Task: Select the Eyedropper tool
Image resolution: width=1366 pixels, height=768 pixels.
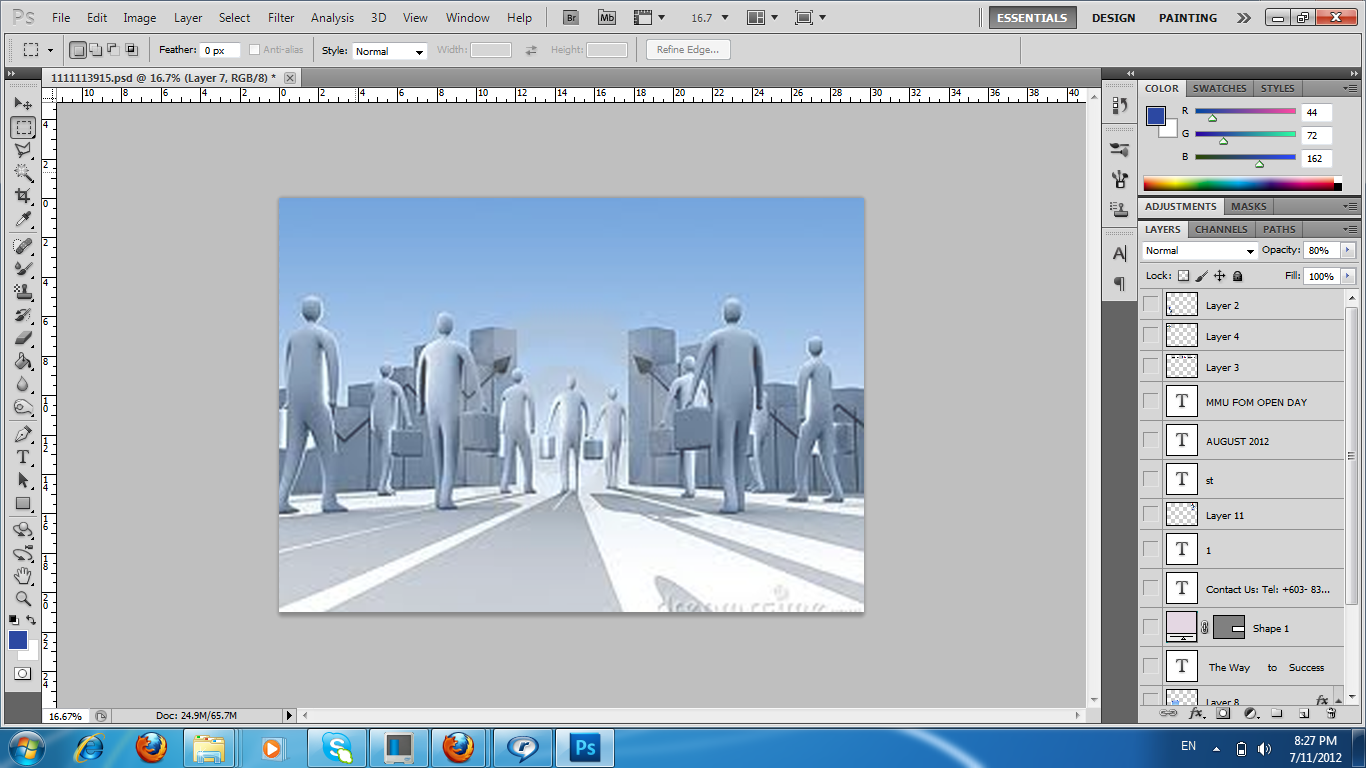Action: pos(23,220)
